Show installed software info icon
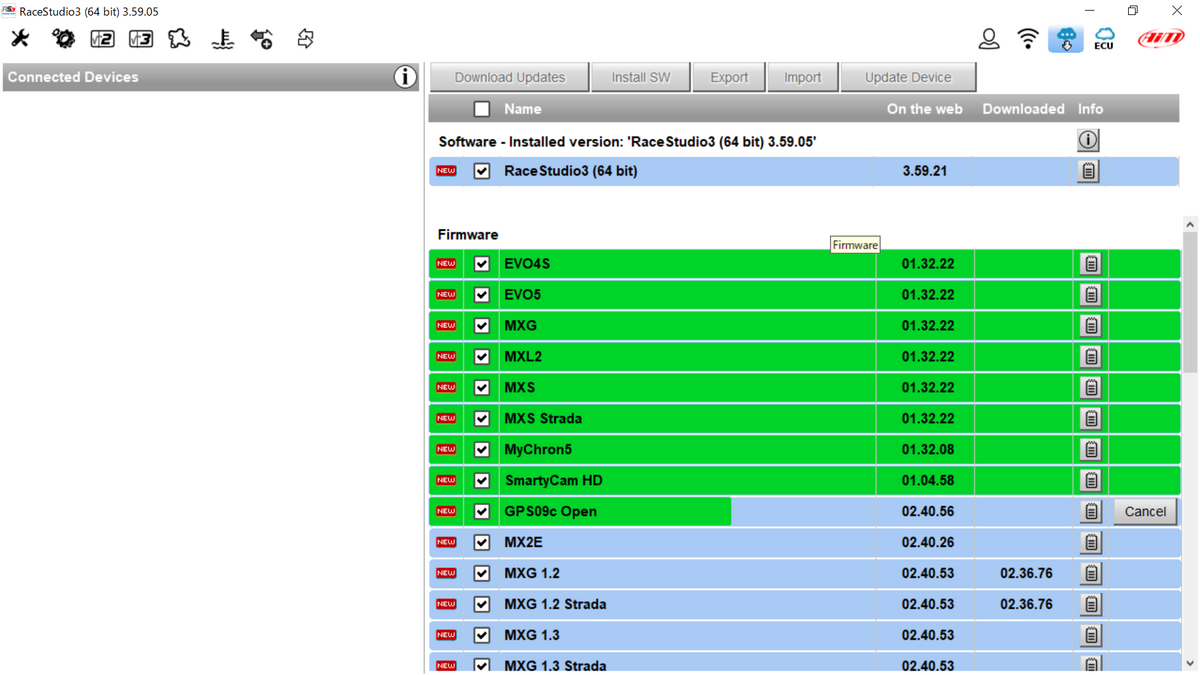Image resolution: width=1200 pixels, height=675 pixels. (x=1088, y=140)
